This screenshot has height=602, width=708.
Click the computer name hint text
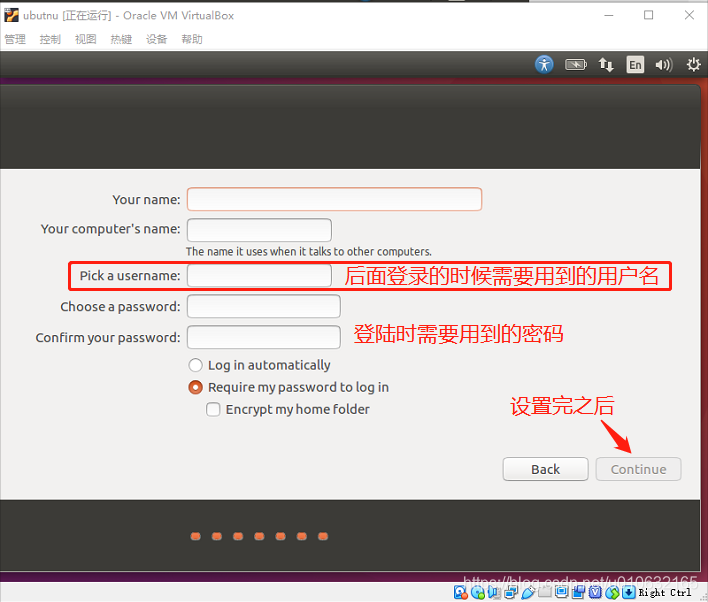309,252
